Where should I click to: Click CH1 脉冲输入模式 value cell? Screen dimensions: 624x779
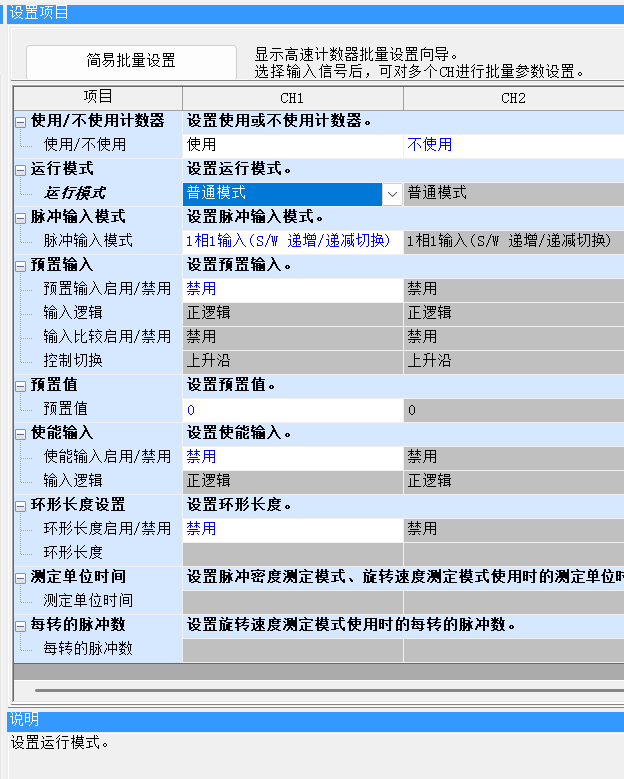point(292,241)
